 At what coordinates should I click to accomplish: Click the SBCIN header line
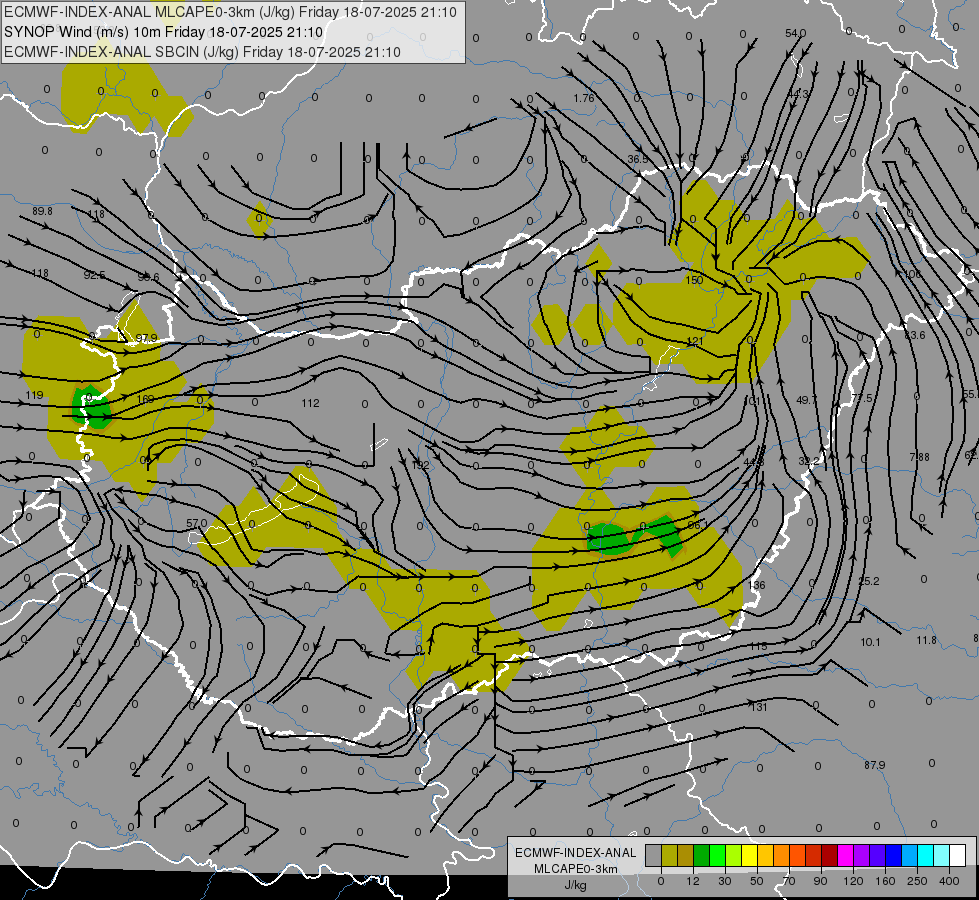pyautogui.click(x=202, y=52)
